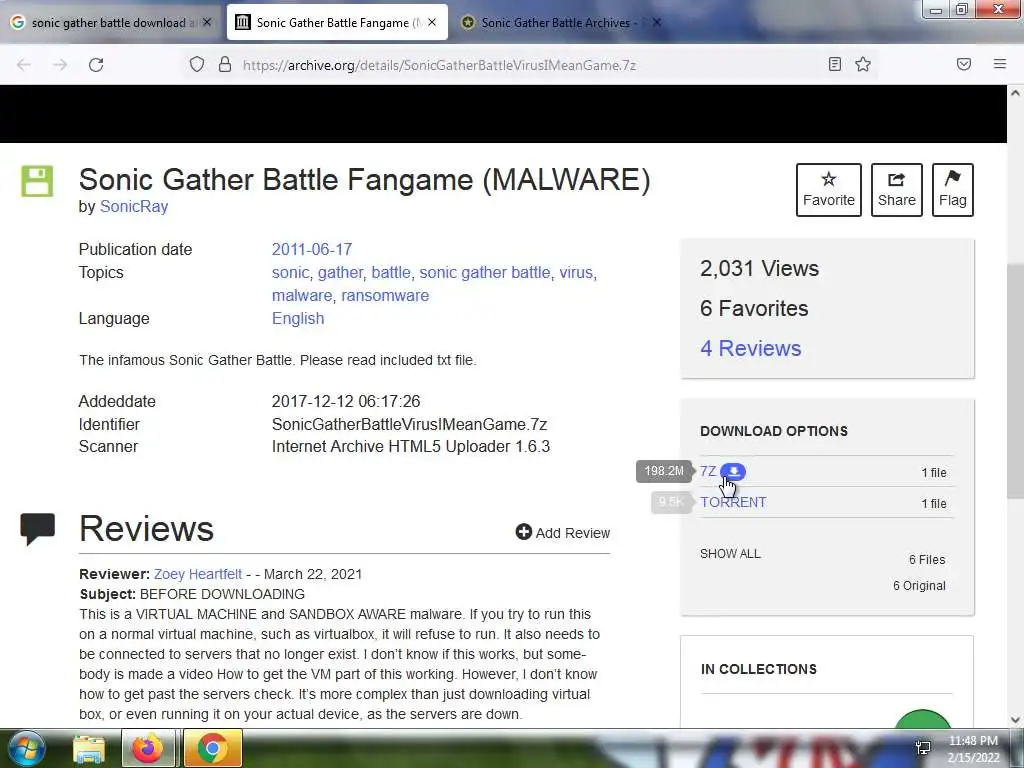Screen dimensions: 1024x768
Task: Click the '6 Original' count text
Action: pos(920,586)
